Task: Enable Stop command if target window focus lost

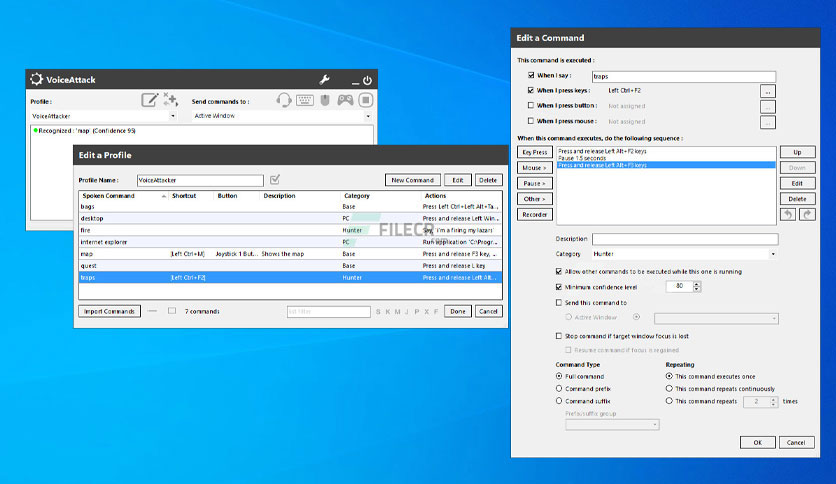Action: click(559, 336)
